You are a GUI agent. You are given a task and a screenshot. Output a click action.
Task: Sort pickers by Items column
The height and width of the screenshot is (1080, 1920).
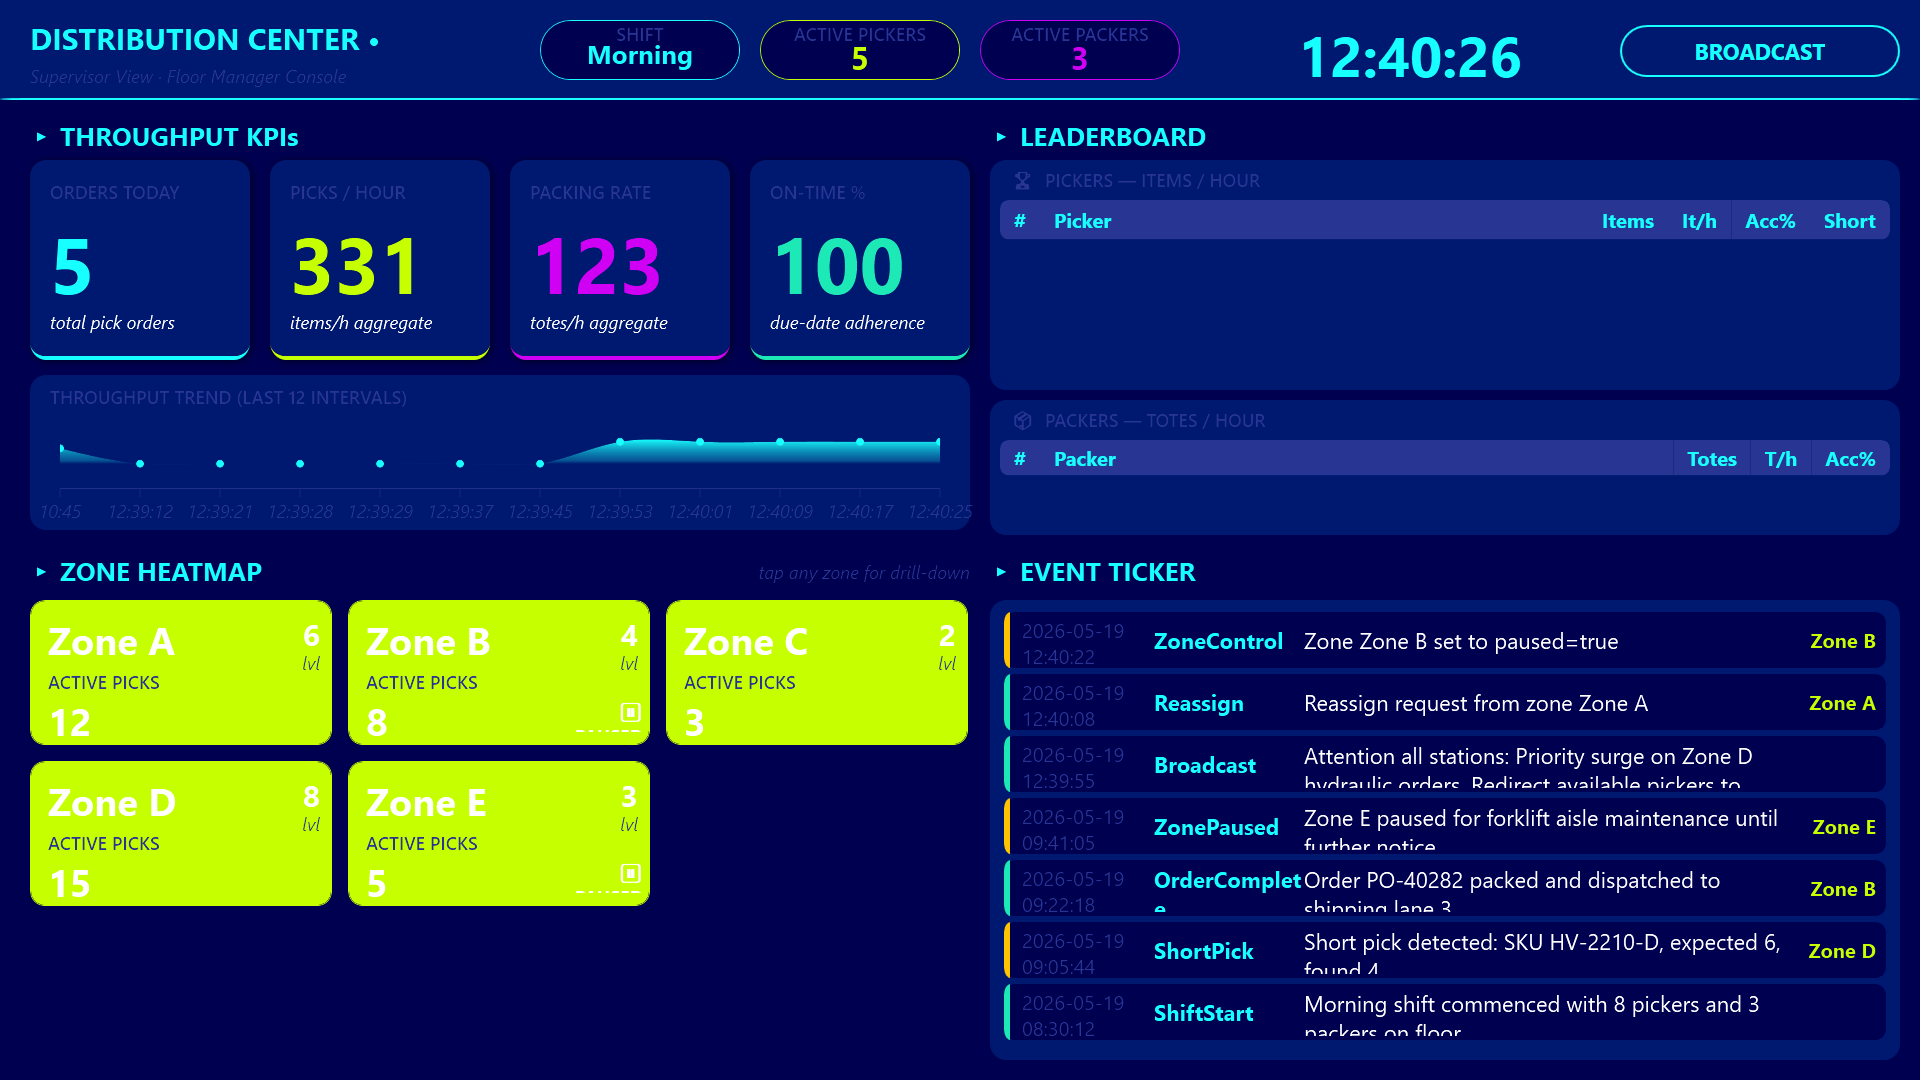tap(1627, 221)
